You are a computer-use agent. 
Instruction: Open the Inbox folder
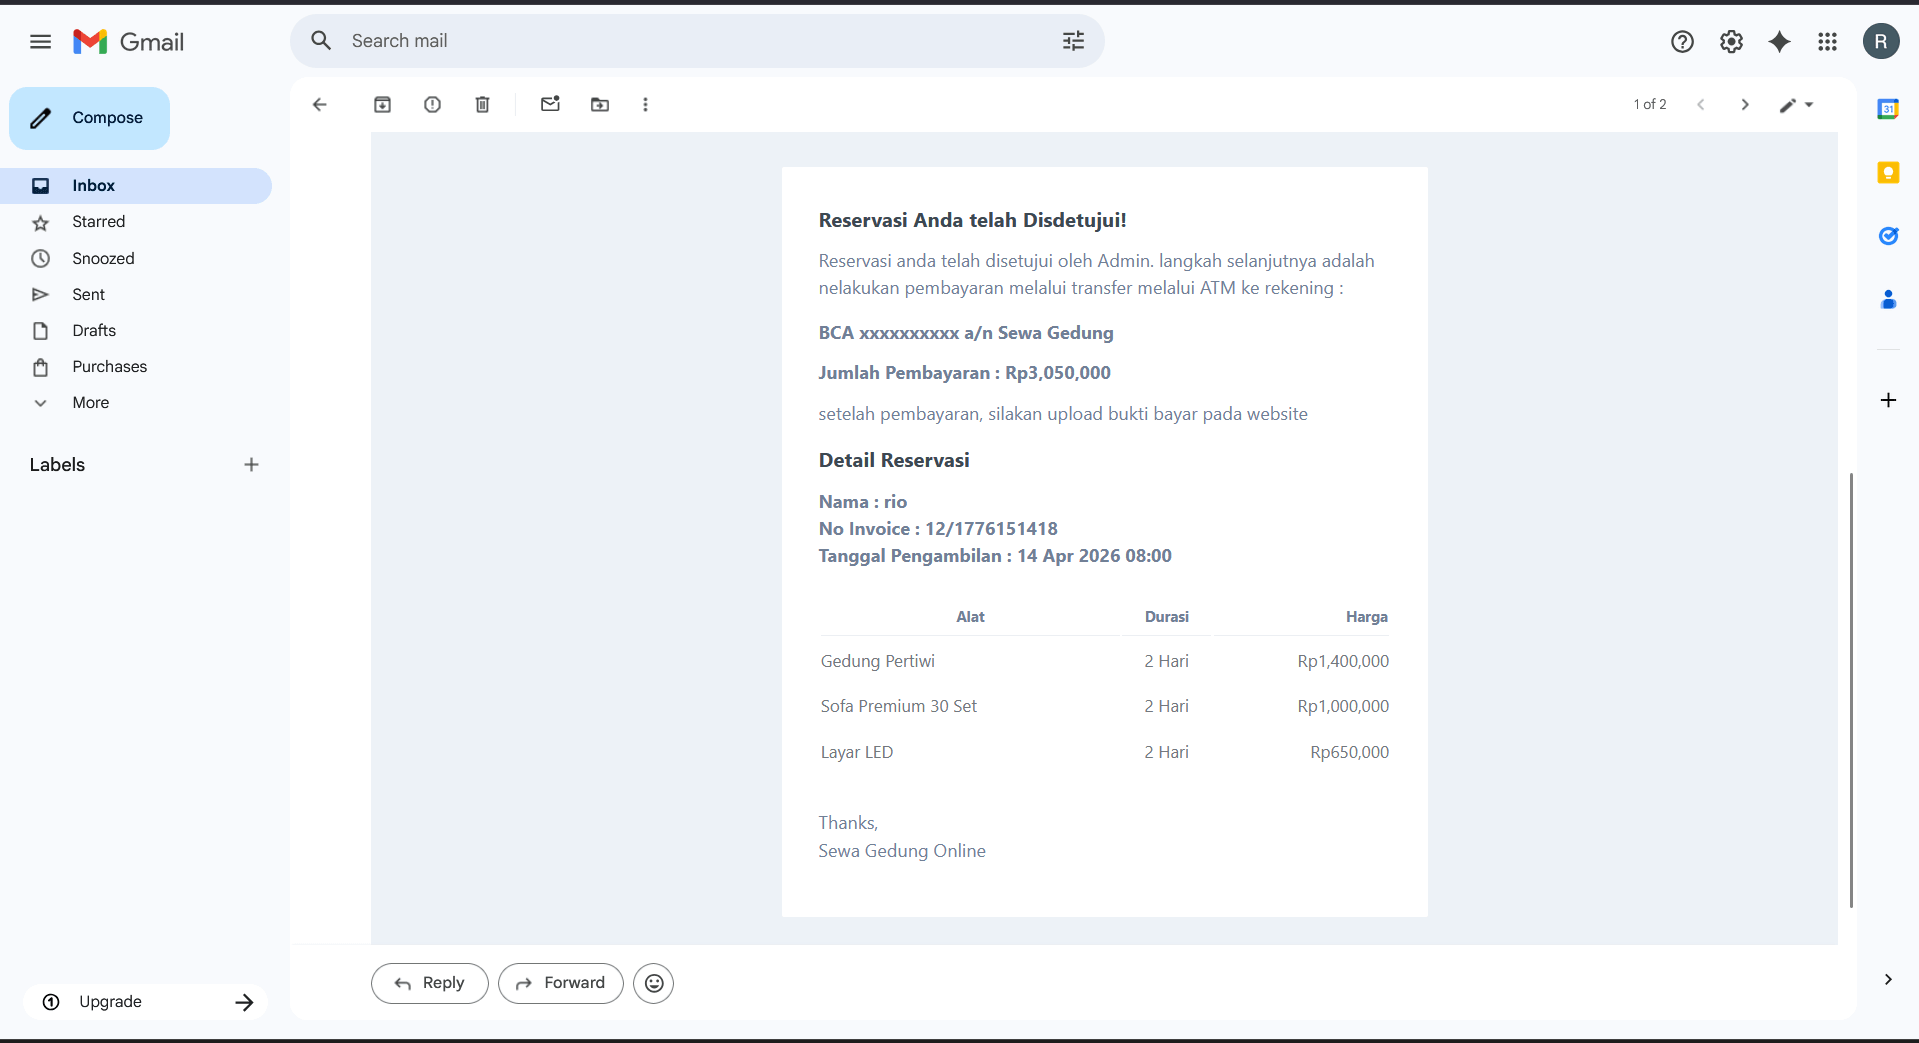136,185
